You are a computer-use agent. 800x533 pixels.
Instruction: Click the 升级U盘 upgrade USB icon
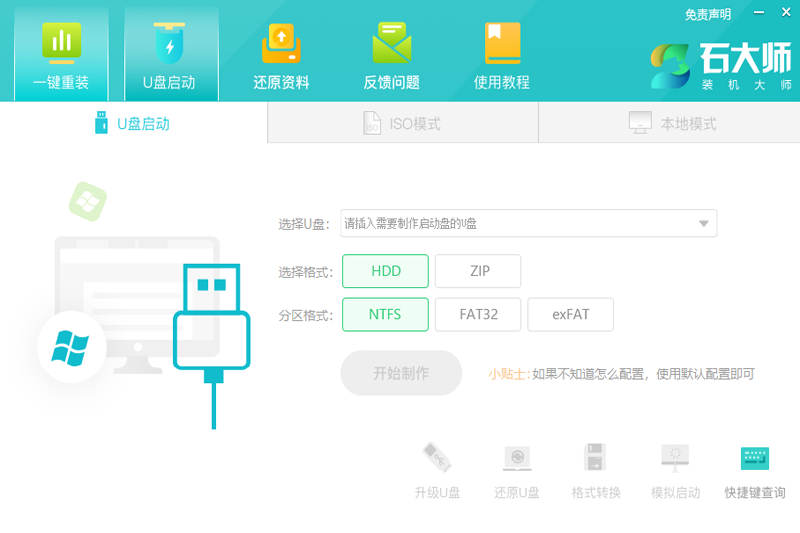coord(437,459)
